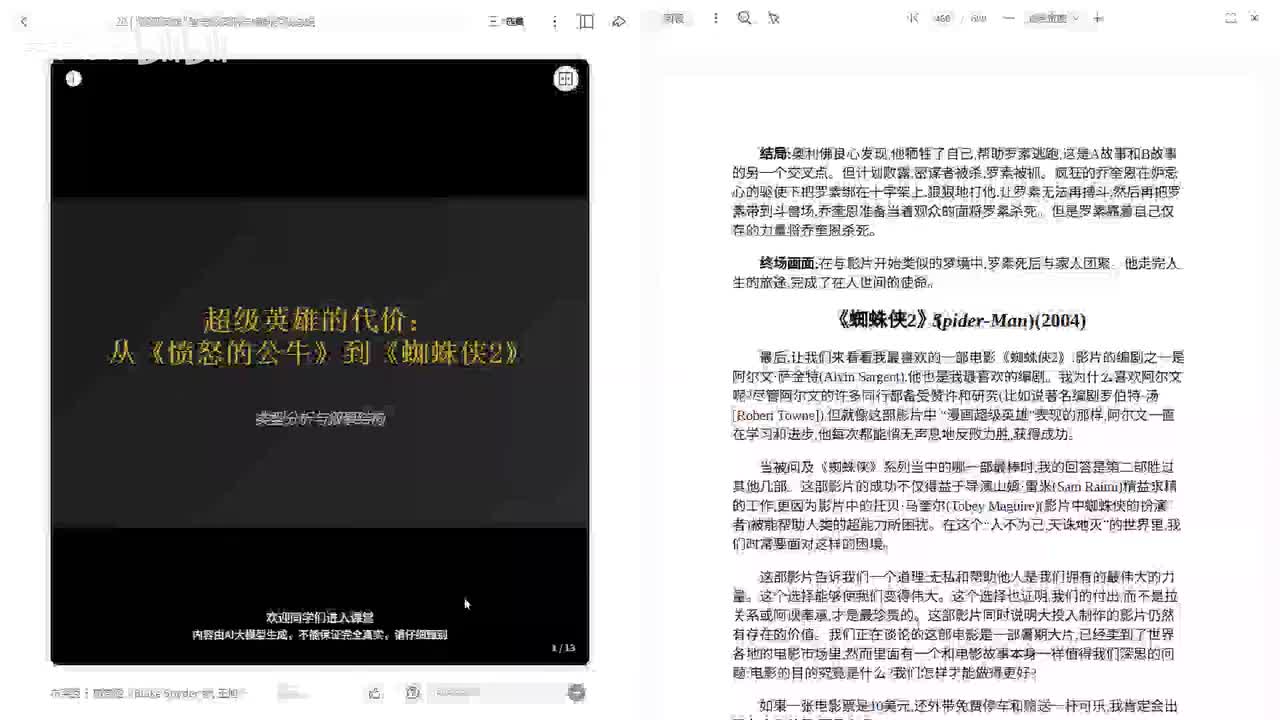Screen dimensions: 1280x720
Task: Click the heading 《蜘蛛侠2》Spider-Man (2004)
Action: click(961, 320)
